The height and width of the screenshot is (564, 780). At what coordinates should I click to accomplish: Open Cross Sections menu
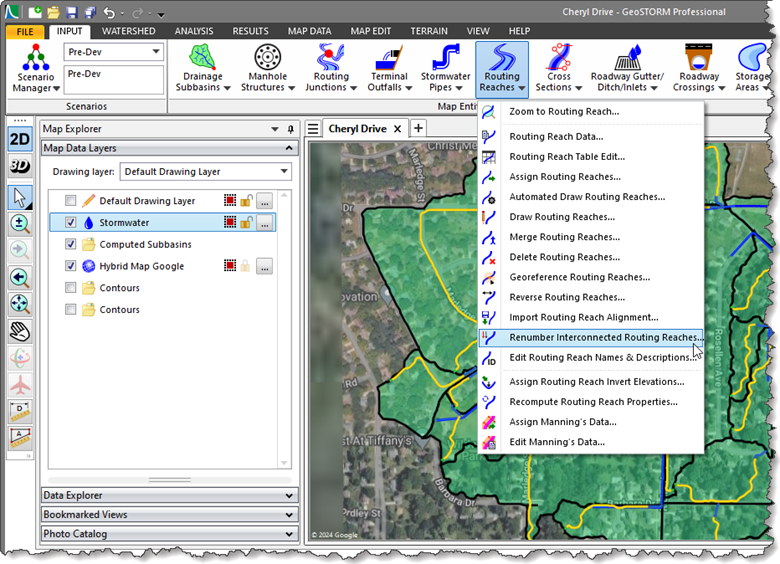(558, 68)
